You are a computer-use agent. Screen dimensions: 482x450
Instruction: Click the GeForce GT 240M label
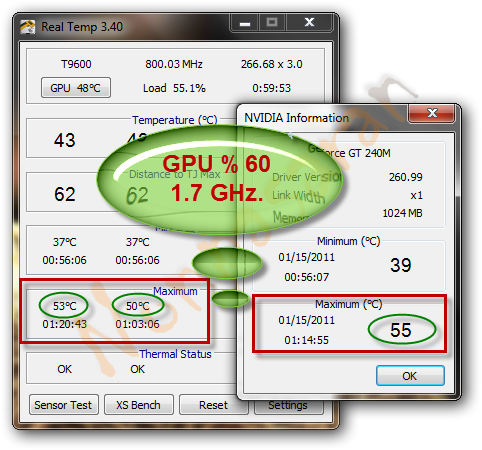(349, 153)
